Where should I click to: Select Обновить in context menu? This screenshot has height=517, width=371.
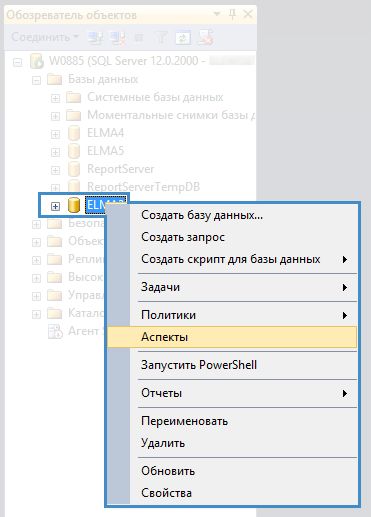[x=232, y=471]
